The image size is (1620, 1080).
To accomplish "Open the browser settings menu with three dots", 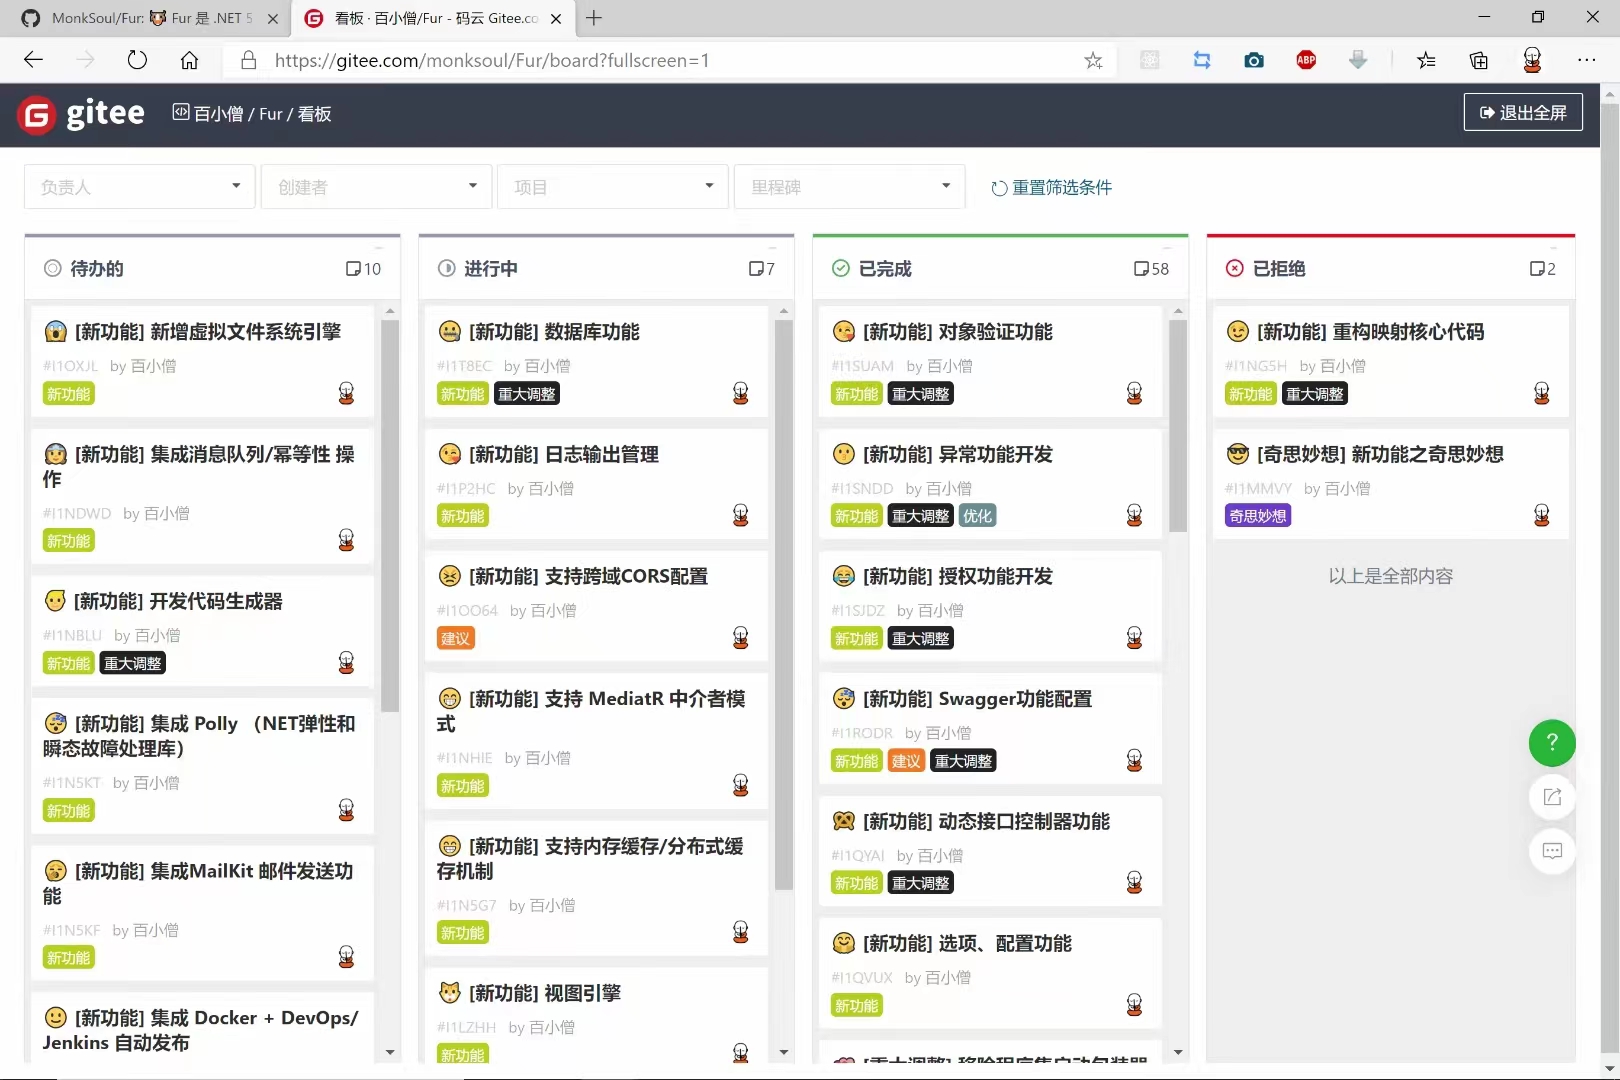I will 1588,60.
